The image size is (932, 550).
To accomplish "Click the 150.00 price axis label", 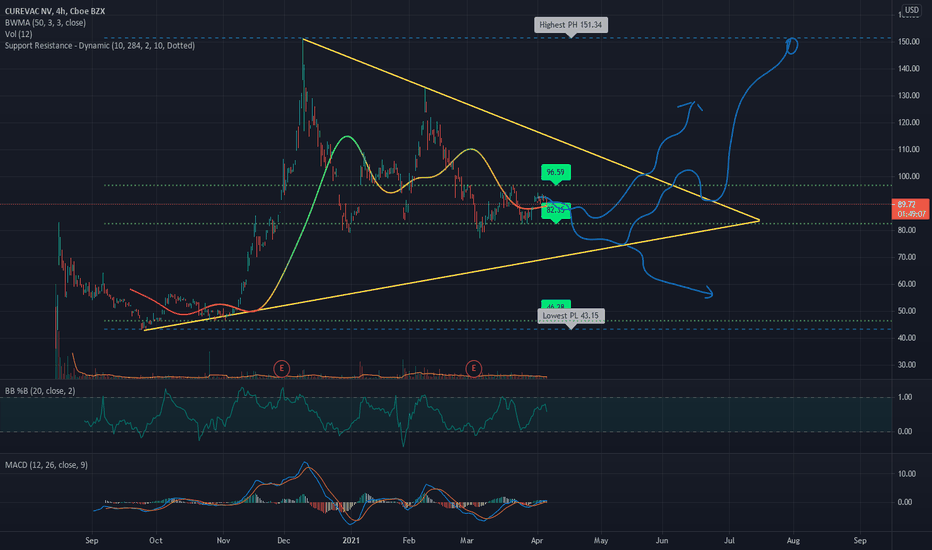I will pyautogui.click(x=909, y=42).
